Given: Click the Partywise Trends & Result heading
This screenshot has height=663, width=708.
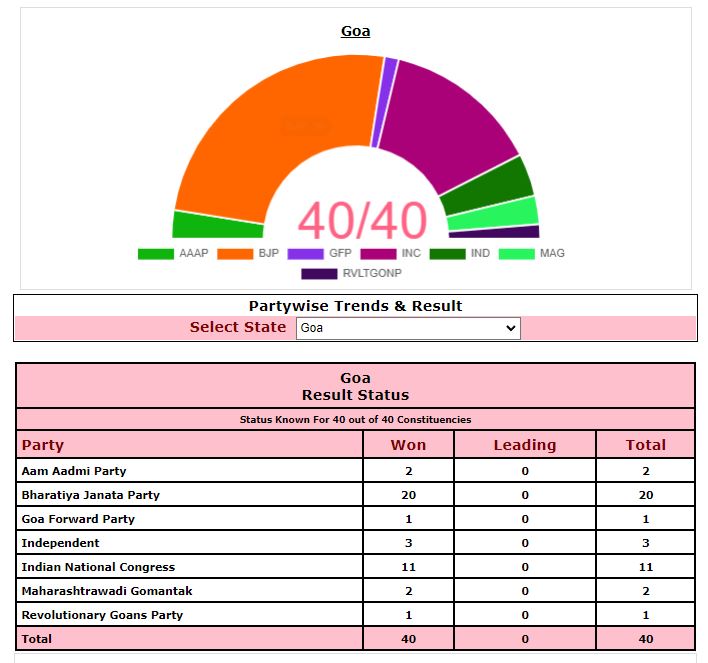Looking at the screenshot, I should coord(355,306).
